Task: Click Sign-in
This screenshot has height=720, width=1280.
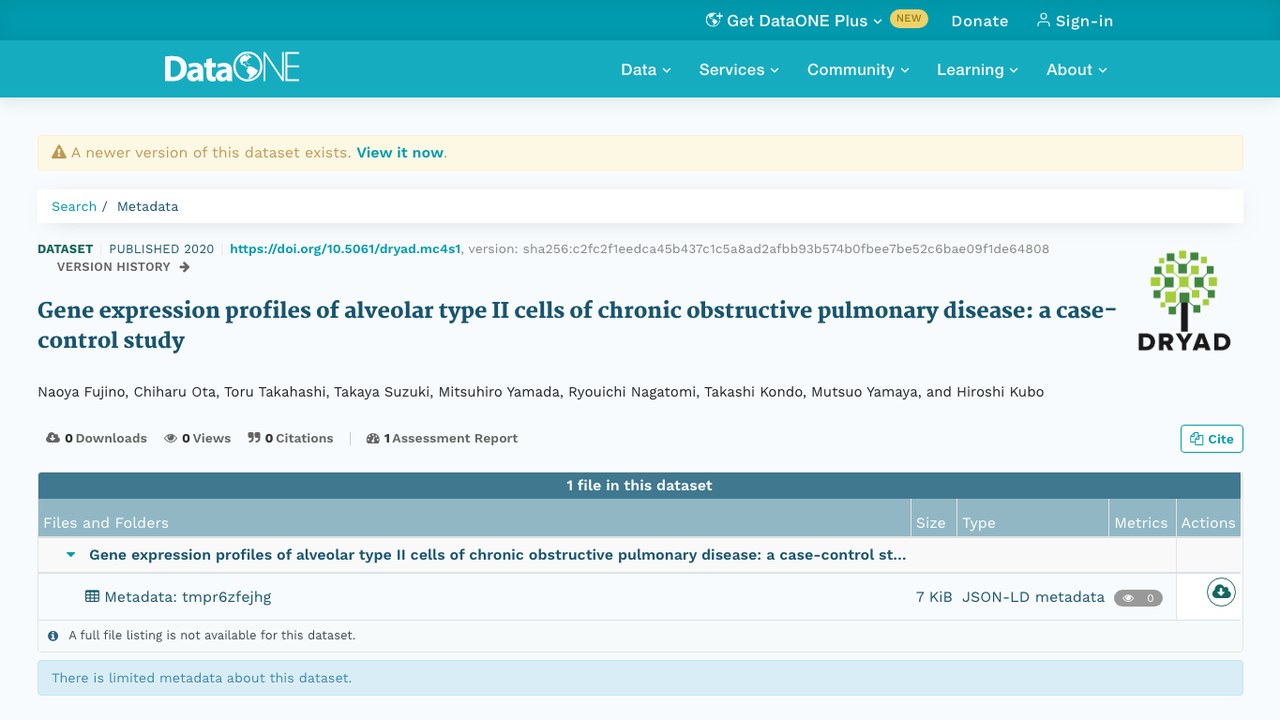Action: tap(1074, 20)
